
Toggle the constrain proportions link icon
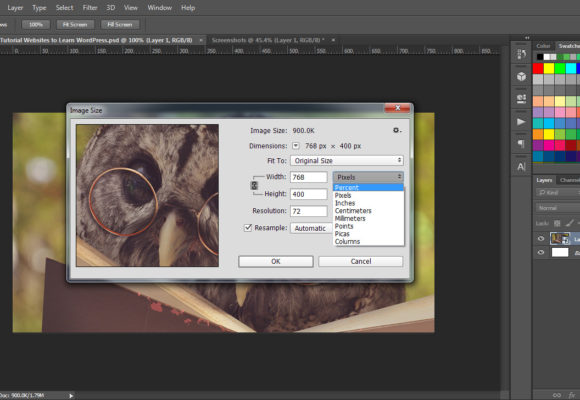tap(254, 185)
